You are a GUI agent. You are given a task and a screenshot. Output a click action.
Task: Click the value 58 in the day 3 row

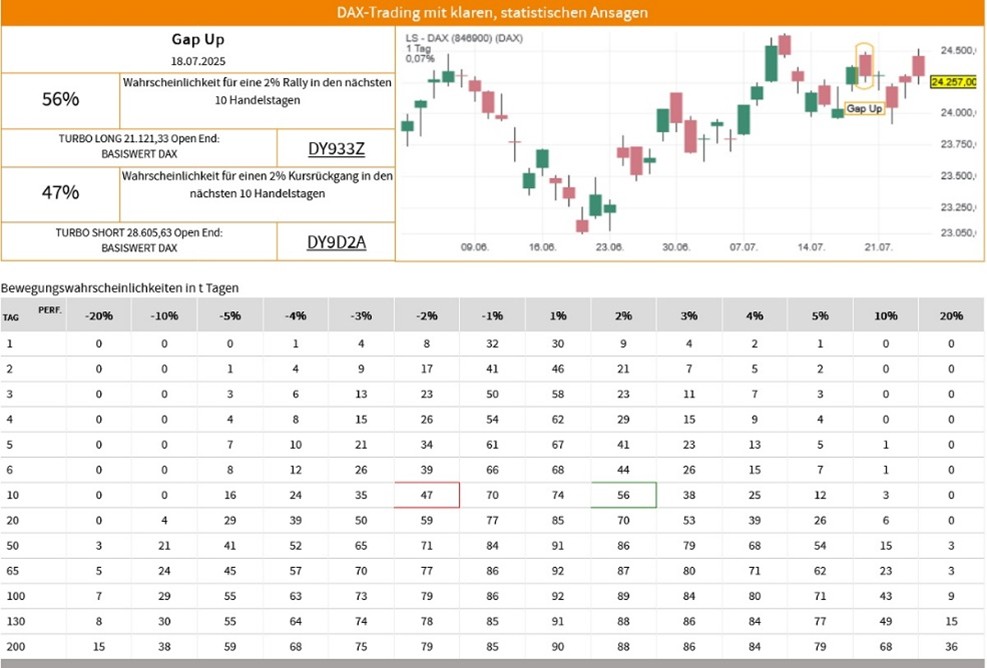point(558,394)
